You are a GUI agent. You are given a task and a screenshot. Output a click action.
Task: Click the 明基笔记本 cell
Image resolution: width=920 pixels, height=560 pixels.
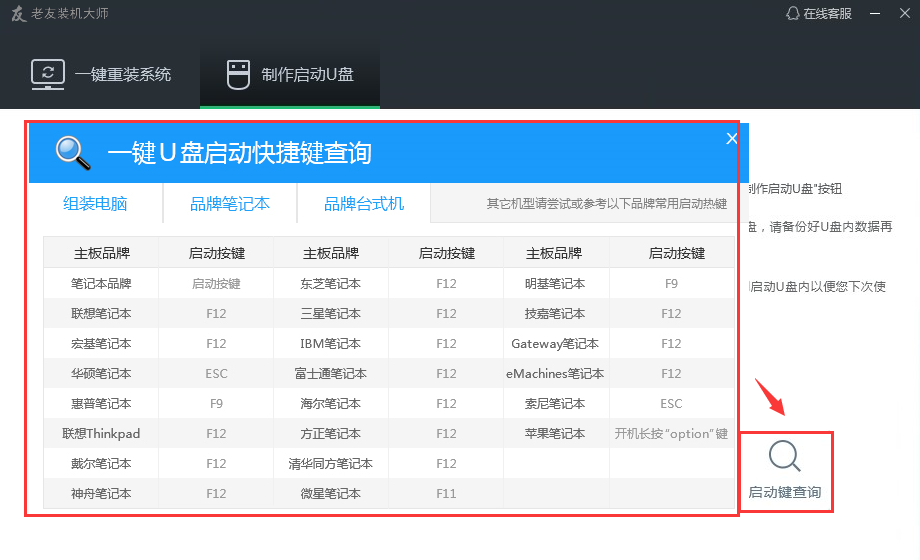click(555, 284)
